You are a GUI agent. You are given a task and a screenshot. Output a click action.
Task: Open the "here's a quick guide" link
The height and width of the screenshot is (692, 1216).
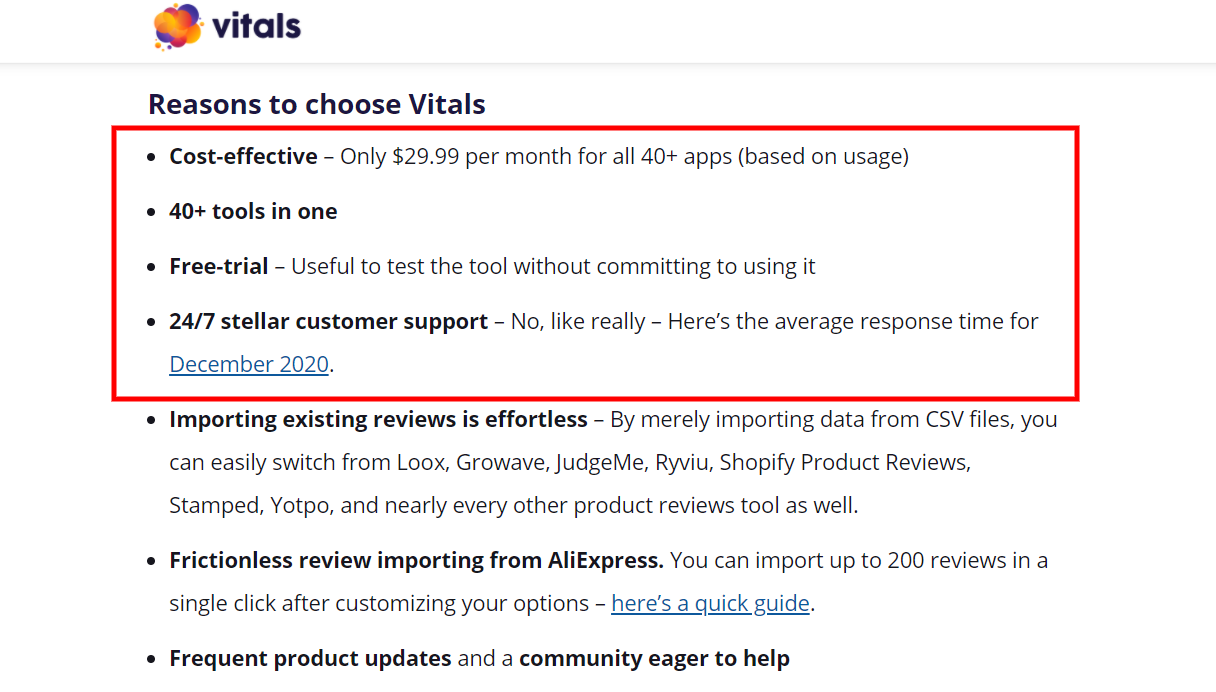710,603
